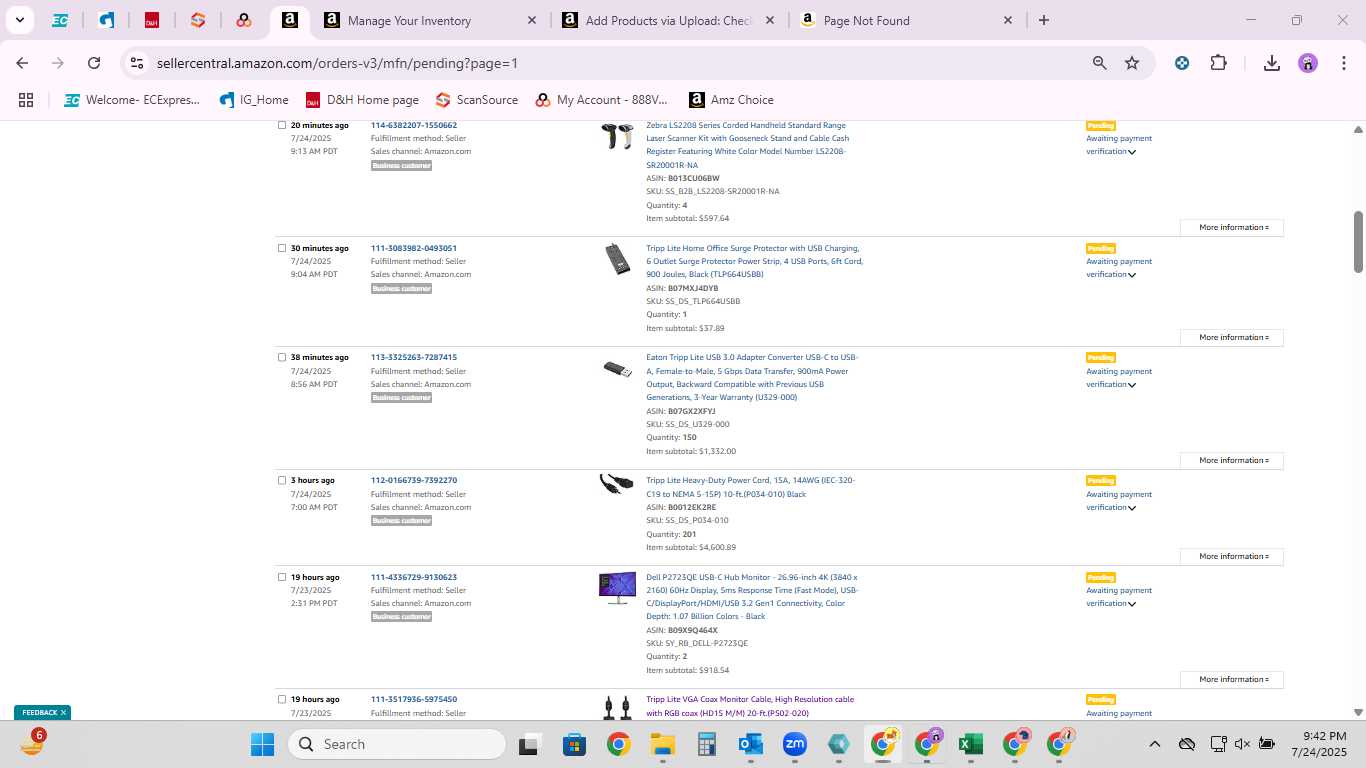
Task: Open a new browser tab
Action: tap(1044, 20)
